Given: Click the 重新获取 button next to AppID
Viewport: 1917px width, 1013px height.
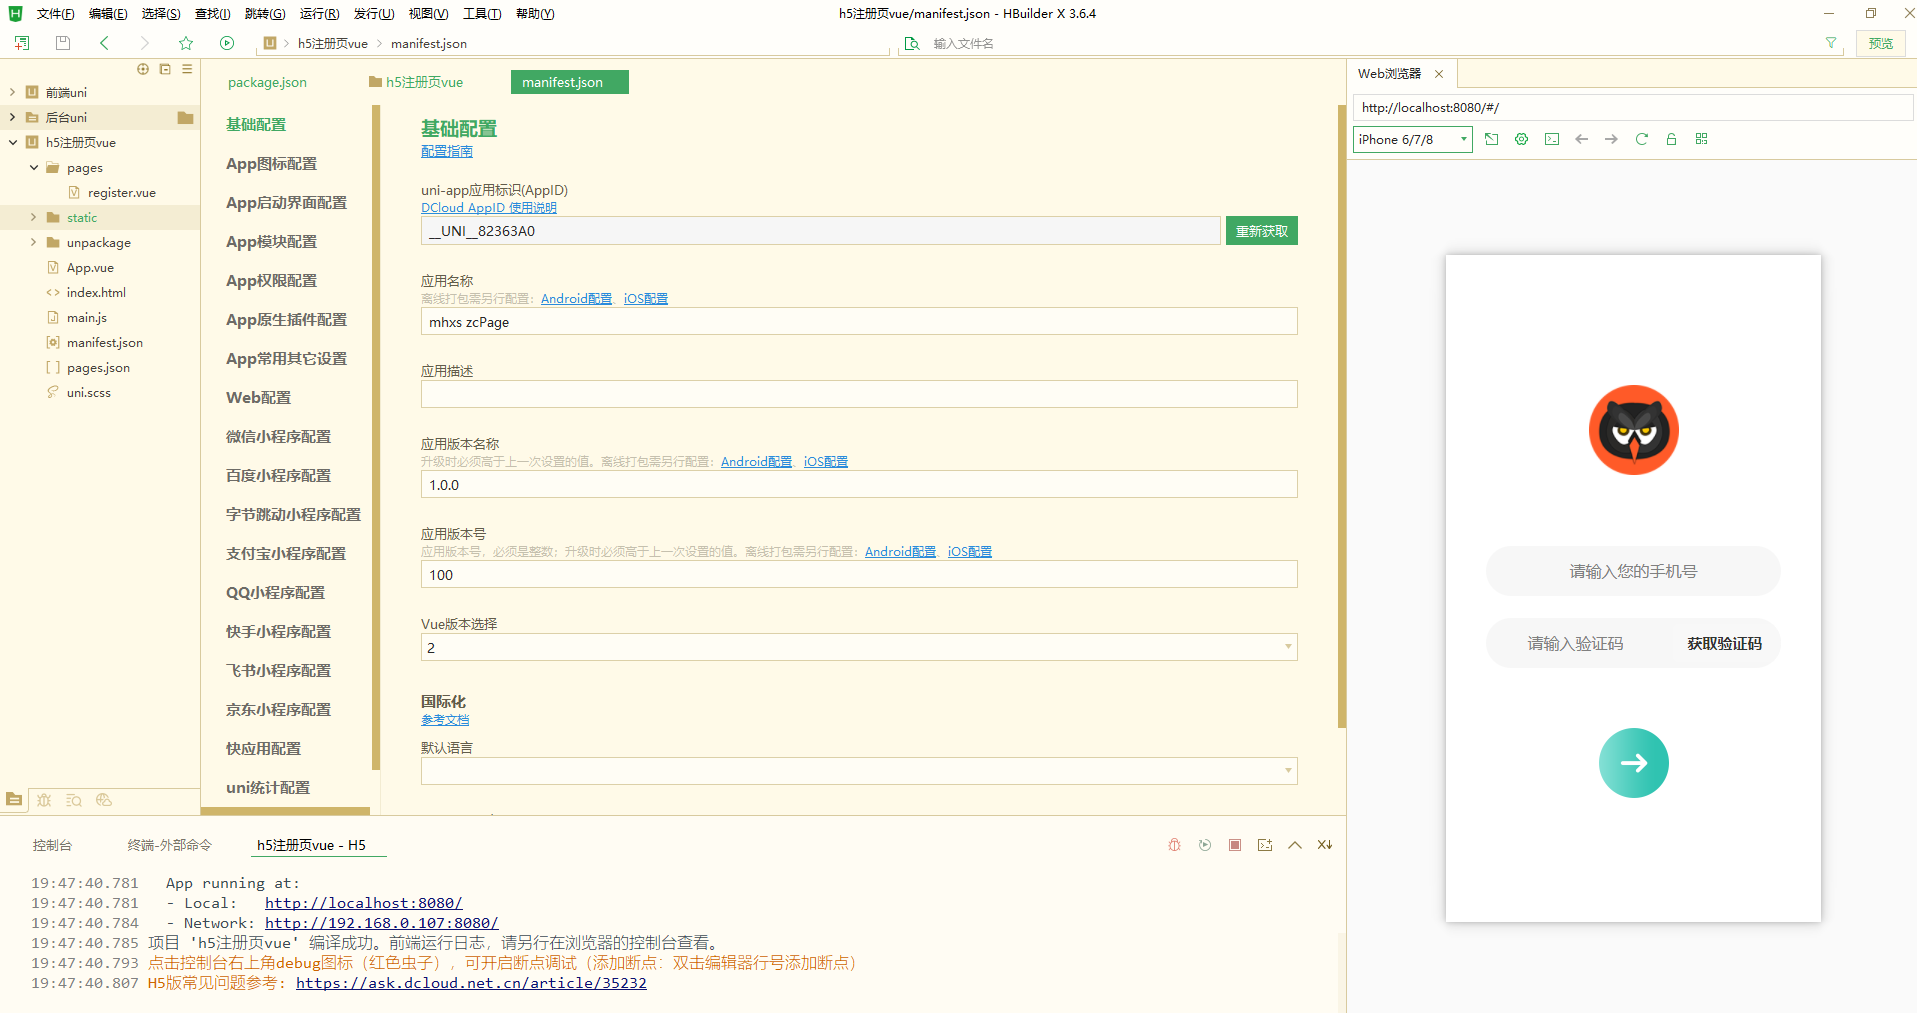Looking at the screenshot, I should (1261, 231).
